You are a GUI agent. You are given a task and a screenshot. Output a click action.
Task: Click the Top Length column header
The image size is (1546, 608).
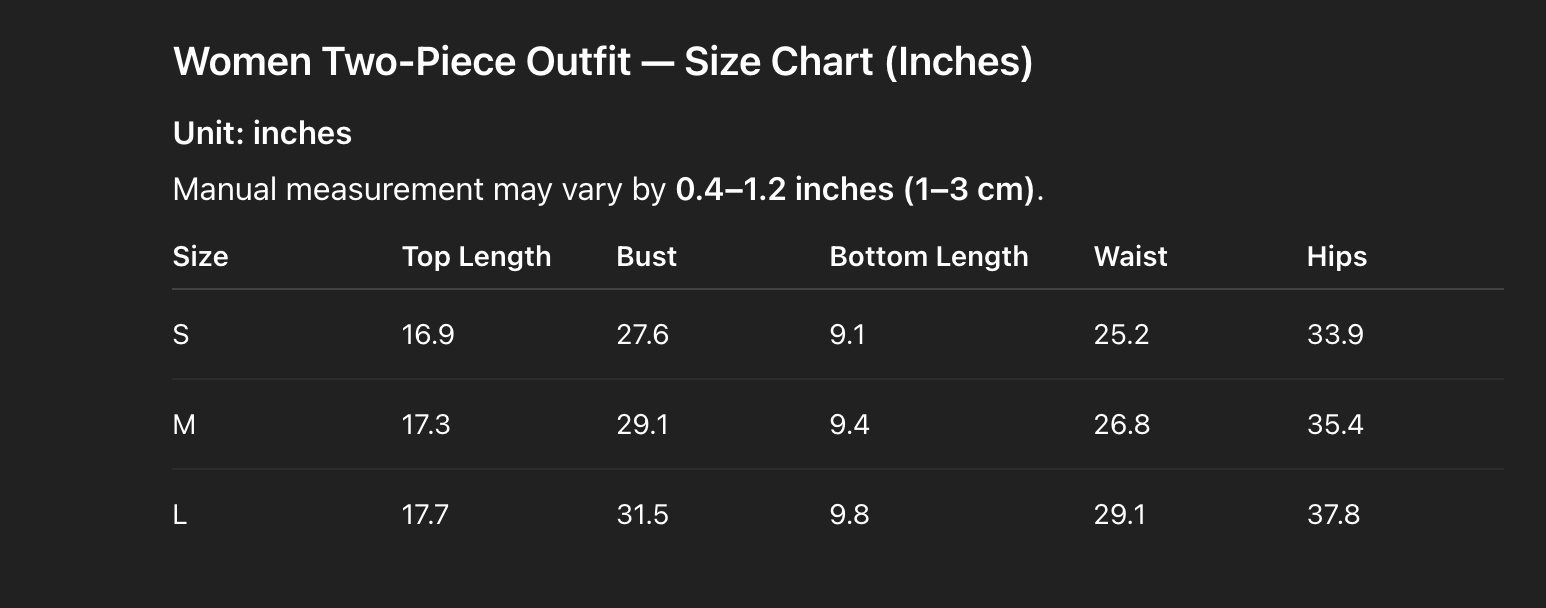476,257
